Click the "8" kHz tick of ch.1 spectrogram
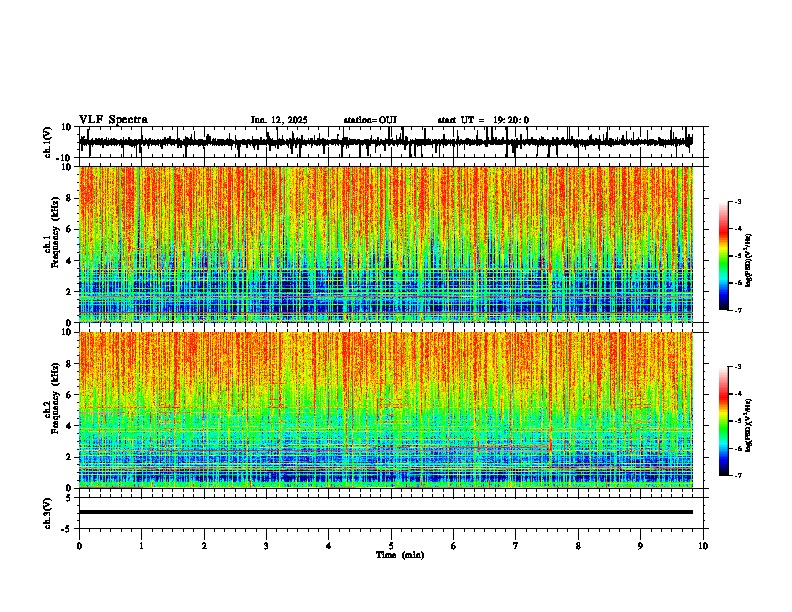 (x=69, y=198)
